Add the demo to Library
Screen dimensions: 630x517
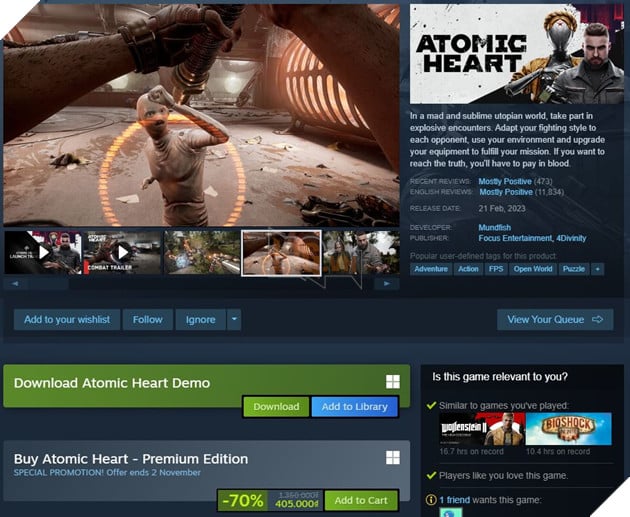[355, 407]
